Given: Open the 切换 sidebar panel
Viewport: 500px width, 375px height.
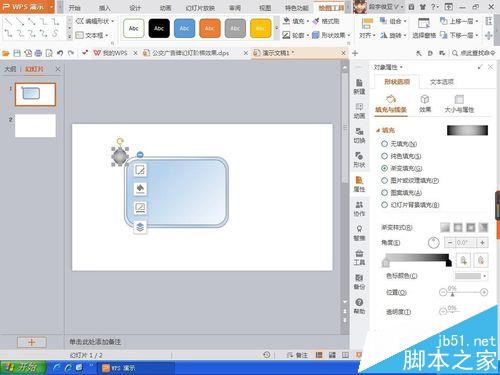Looking at the screenshot, I should [x=359, y=135].
